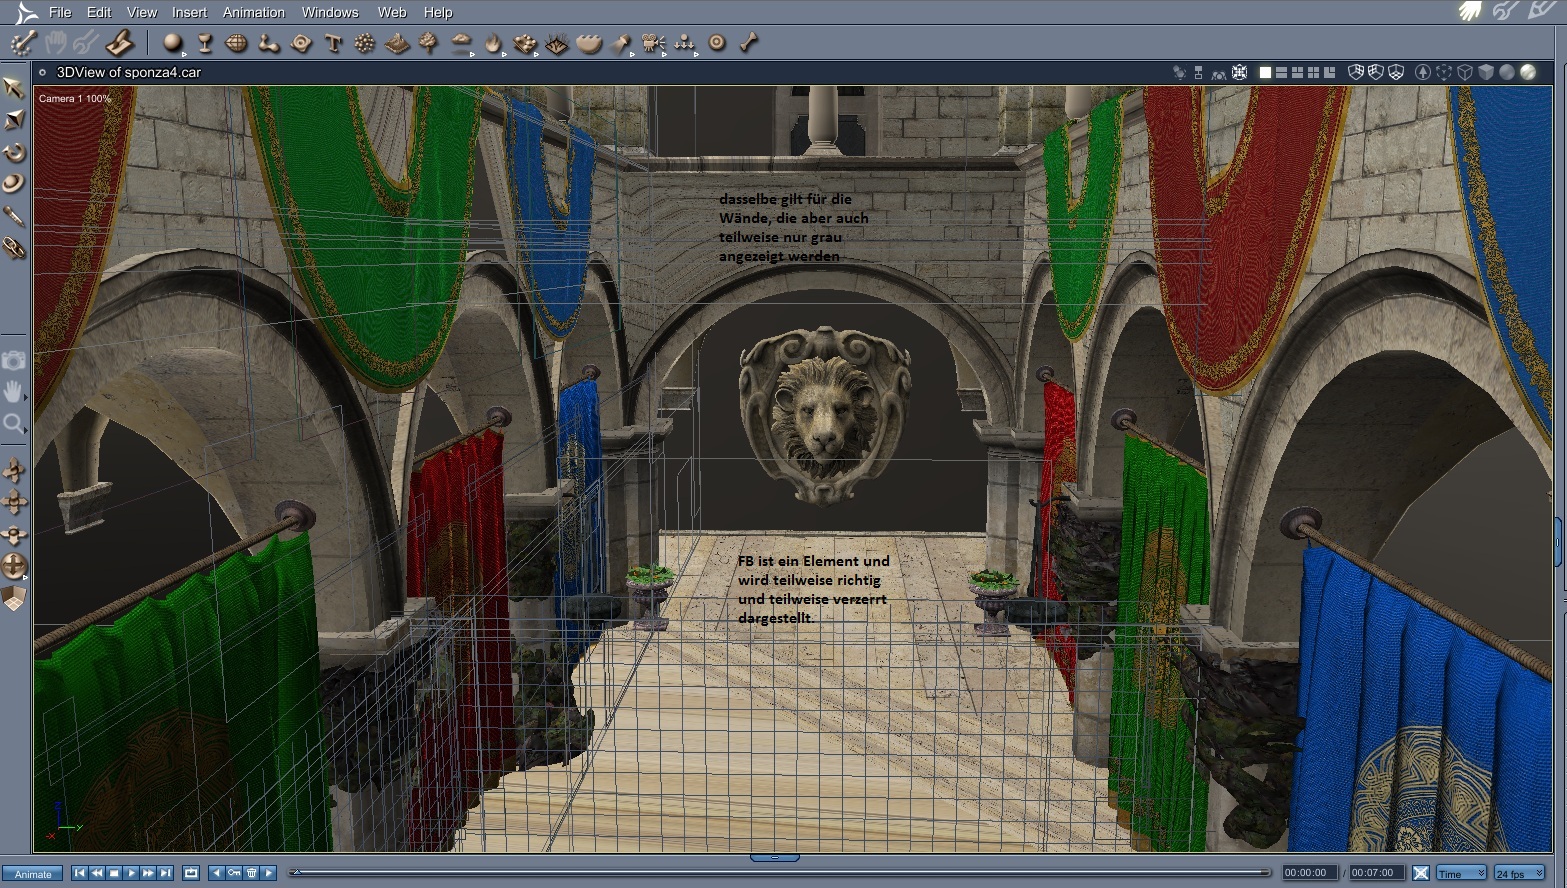Insert a sphere primitive object

[173, 43]
